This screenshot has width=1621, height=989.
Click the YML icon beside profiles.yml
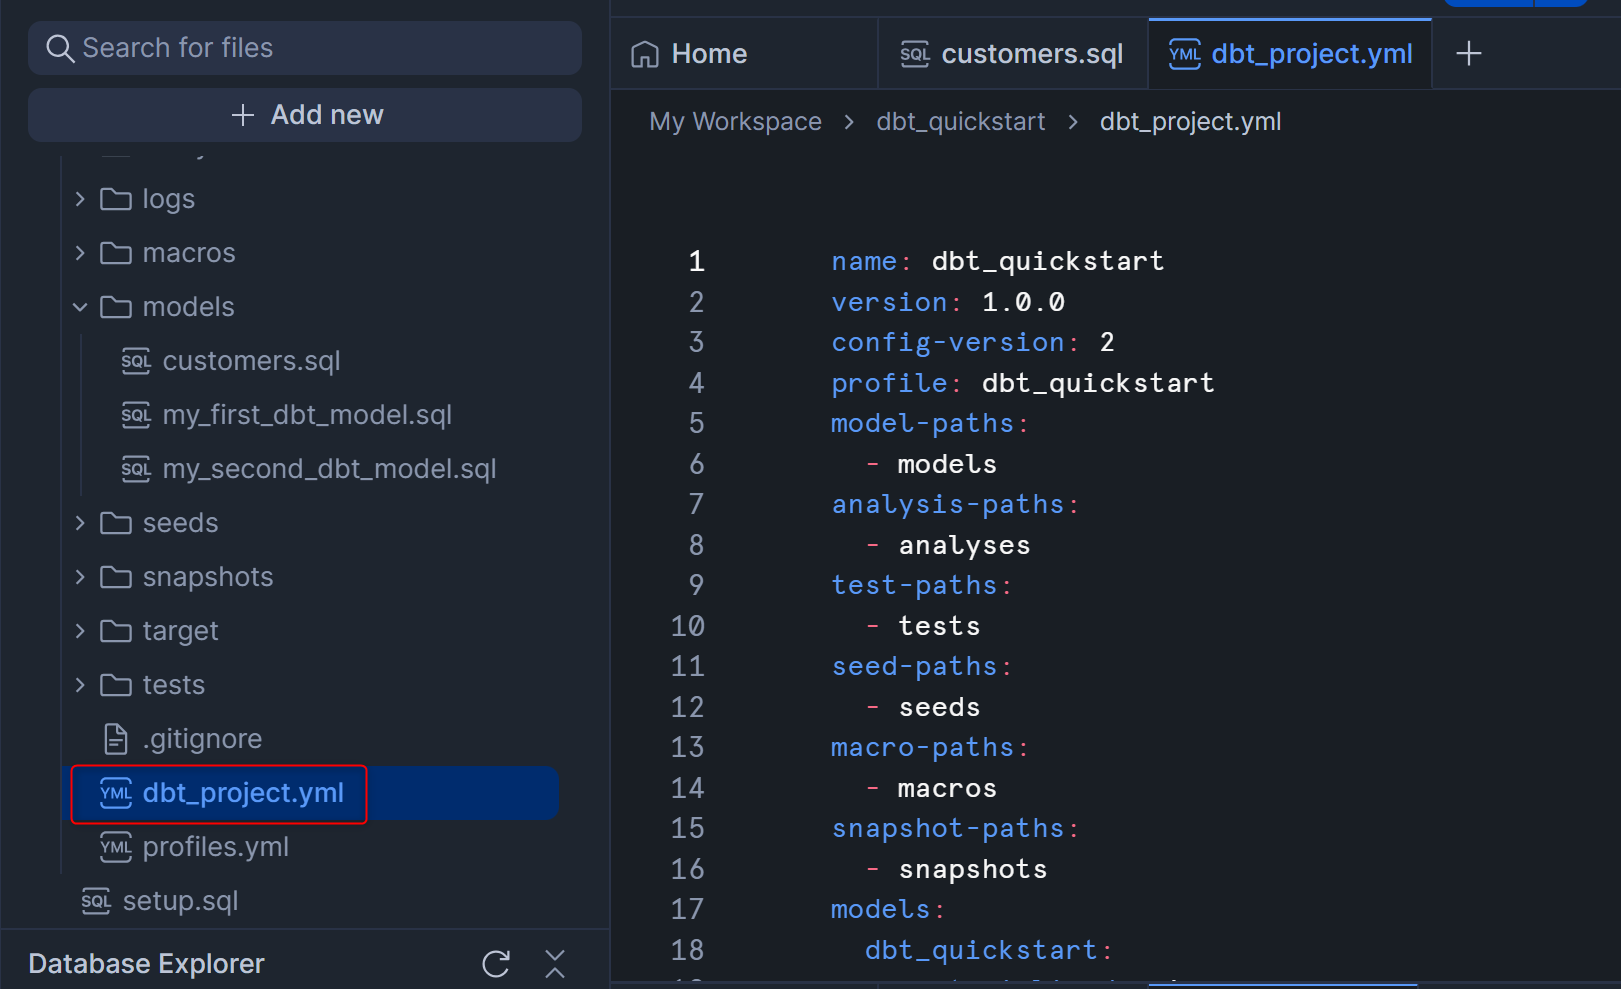(x=116, y=847)
